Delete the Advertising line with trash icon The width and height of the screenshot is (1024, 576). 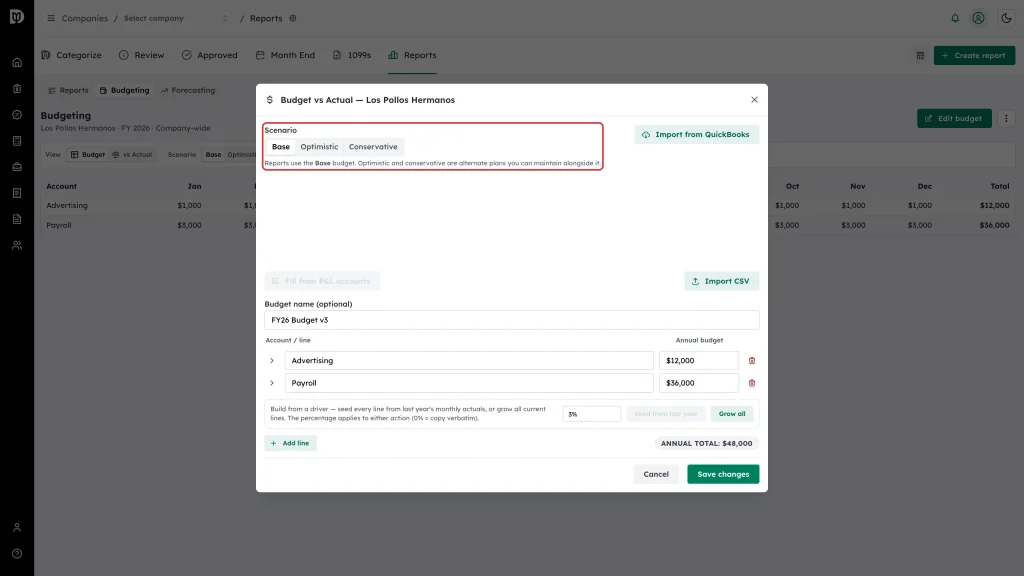pos(752,360)
